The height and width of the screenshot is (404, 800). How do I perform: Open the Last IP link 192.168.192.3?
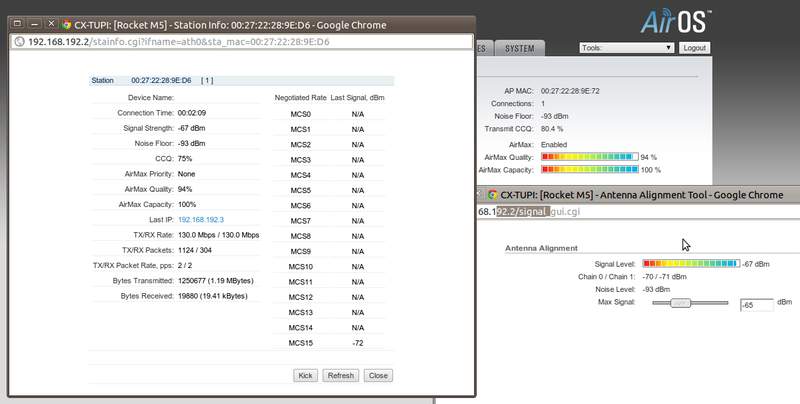[201, 220]
